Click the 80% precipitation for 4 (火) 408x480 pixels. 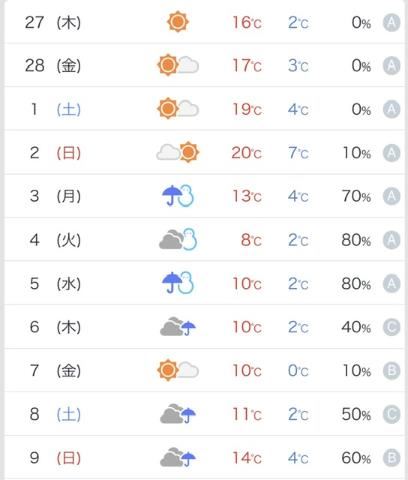point(356,240)
